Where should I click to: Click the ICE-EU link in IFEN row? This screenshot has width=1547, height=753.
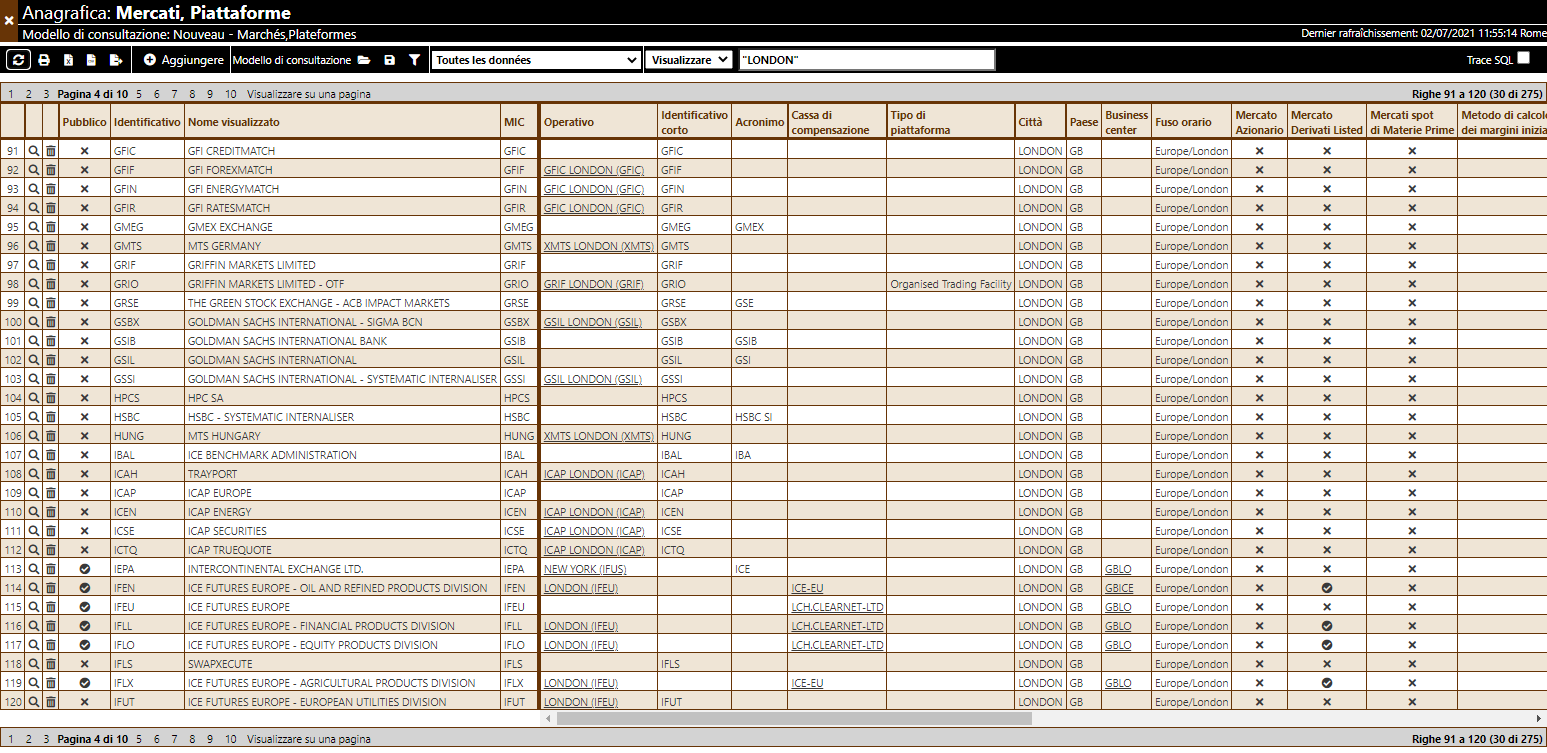(807, 588)
